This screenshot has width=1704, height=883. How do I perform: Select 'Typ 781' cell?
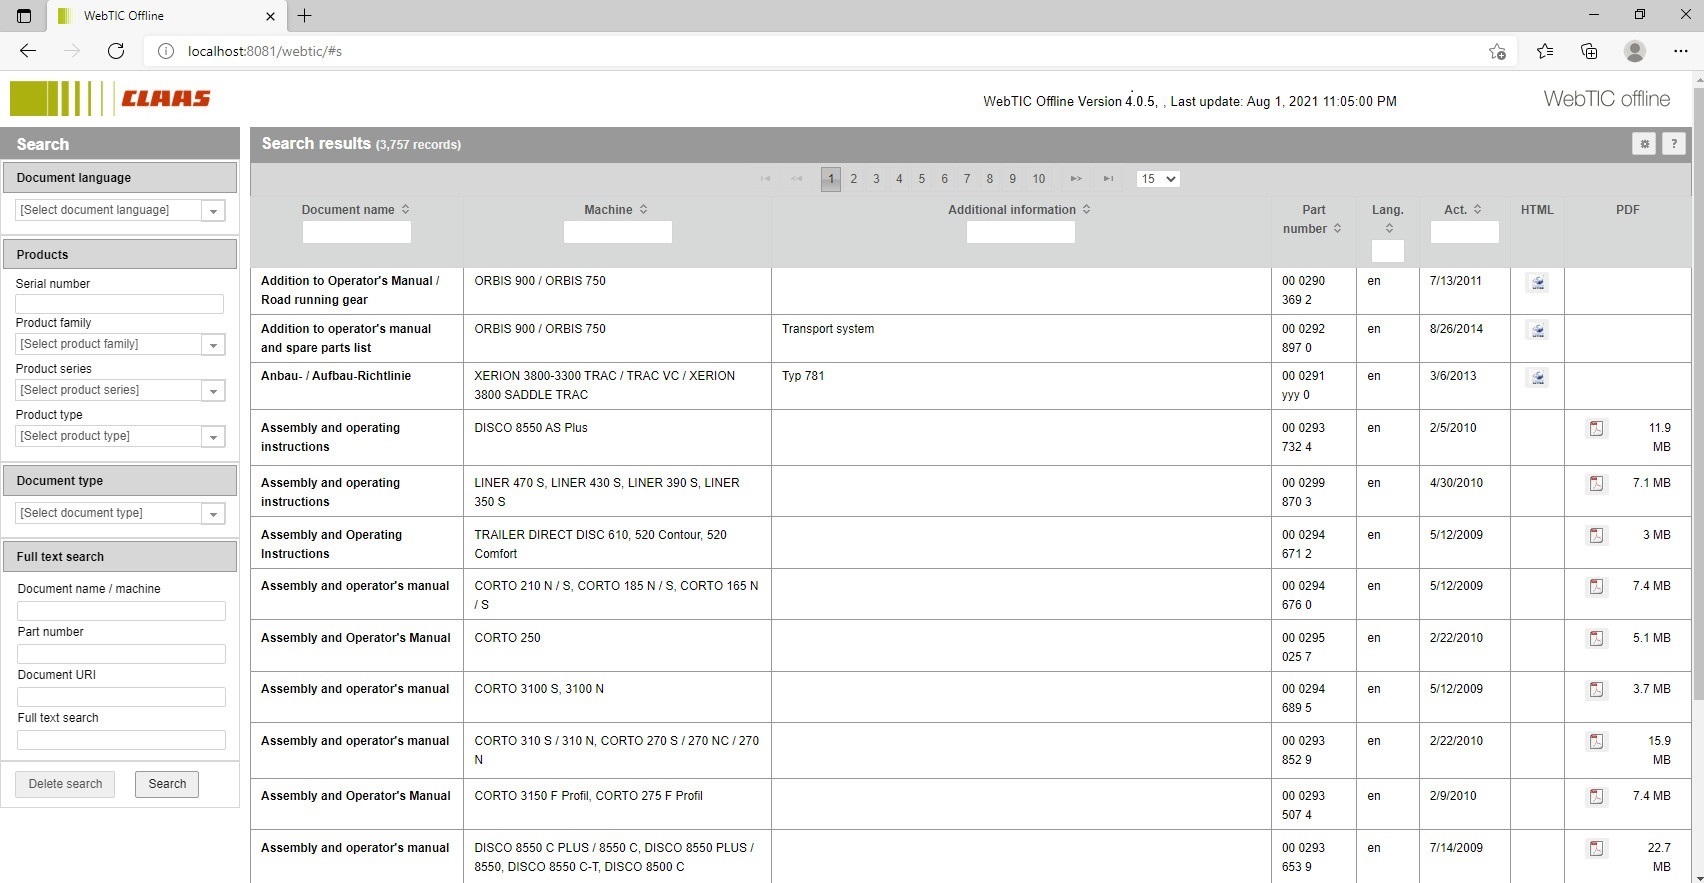pos(1021,386)
